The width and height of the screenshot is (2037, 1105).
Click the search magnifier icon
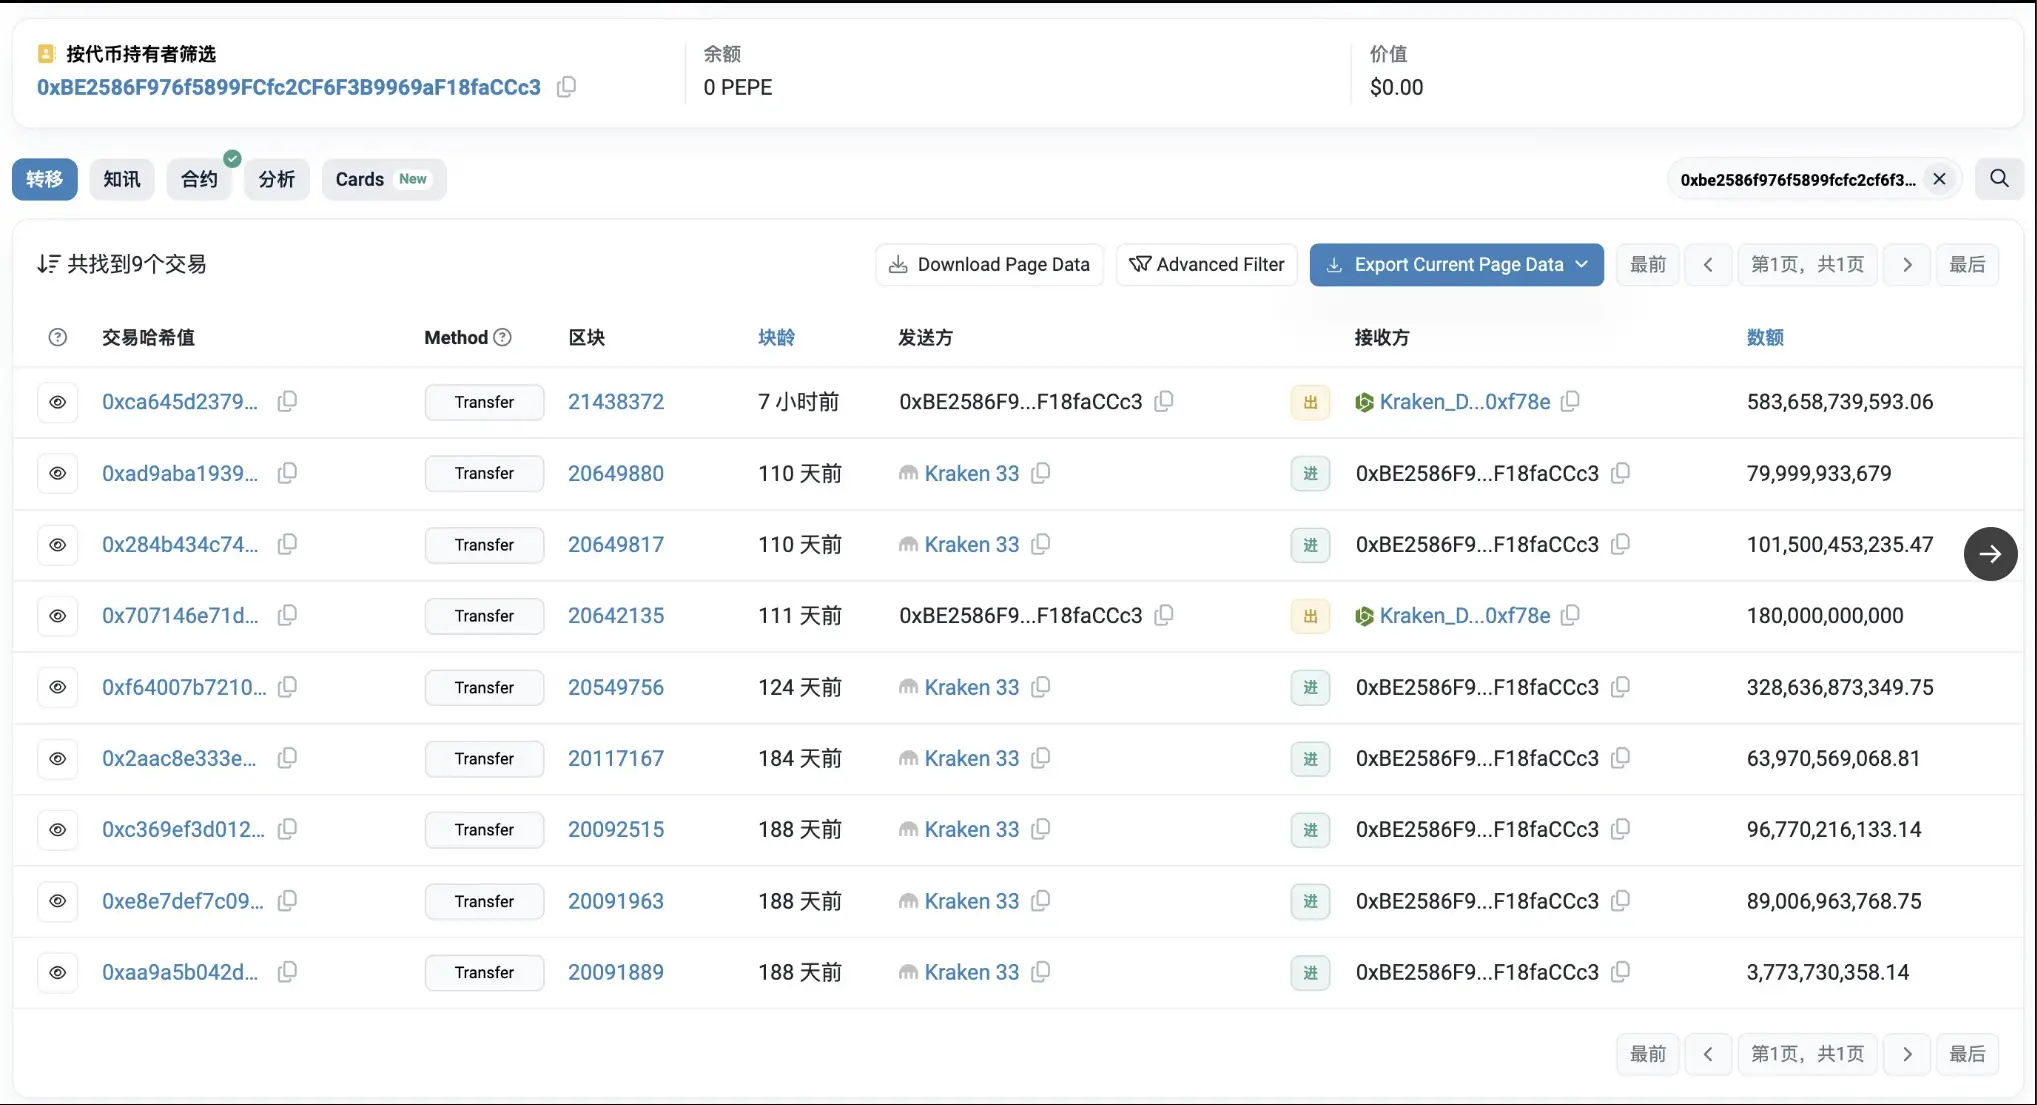click(1999, 179)
